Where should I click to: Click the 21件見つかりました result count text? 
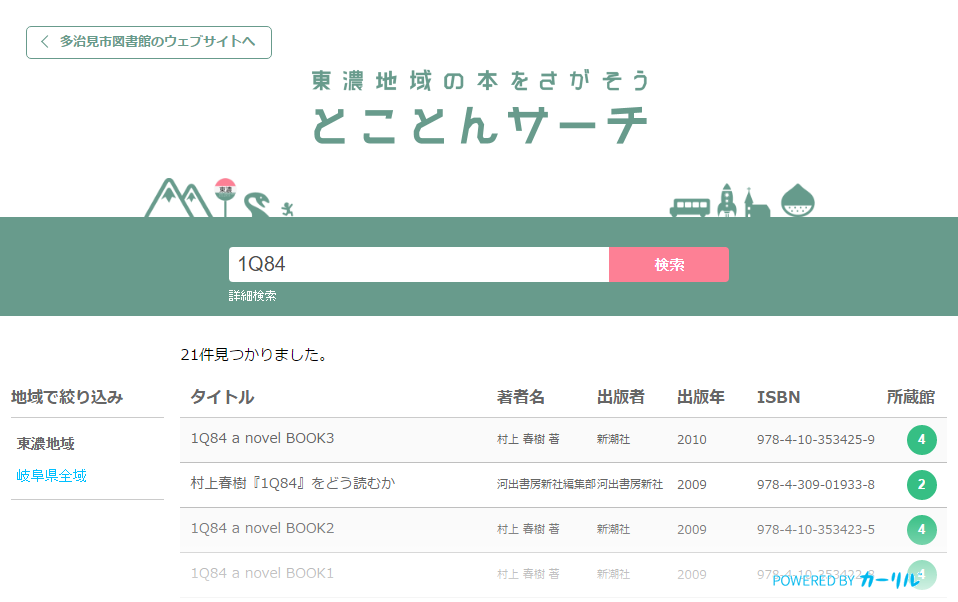tap(254, 354)
